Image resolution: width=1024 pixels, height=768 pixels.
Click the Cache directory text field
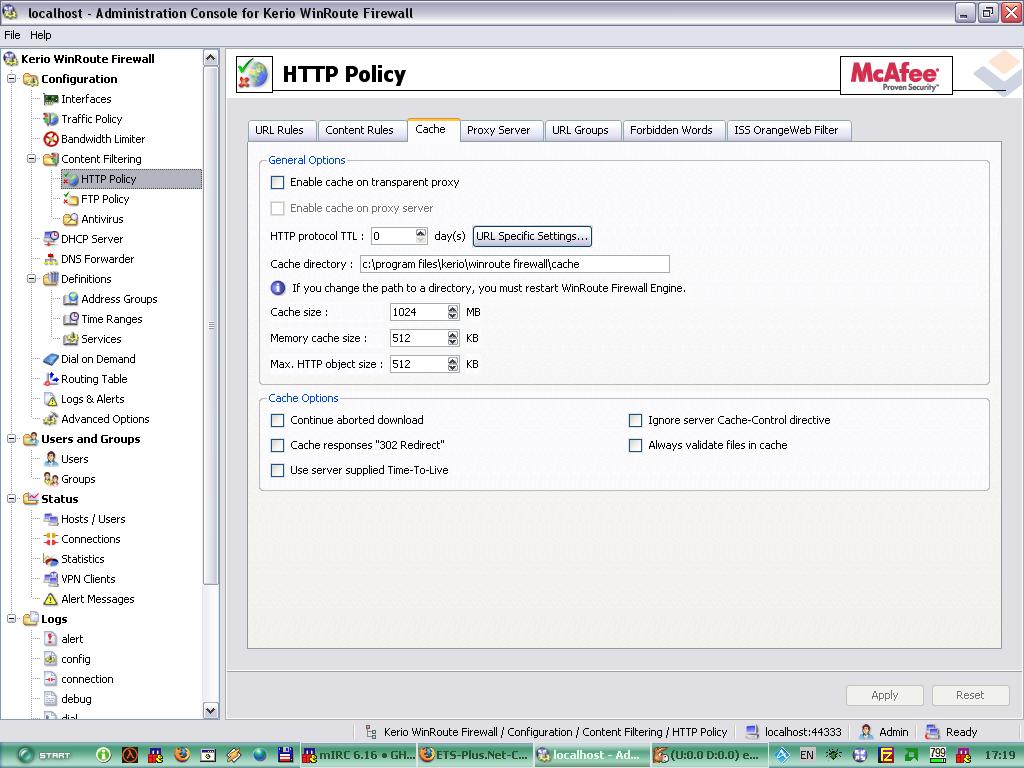pyautogui.click(x=514, y=264)
